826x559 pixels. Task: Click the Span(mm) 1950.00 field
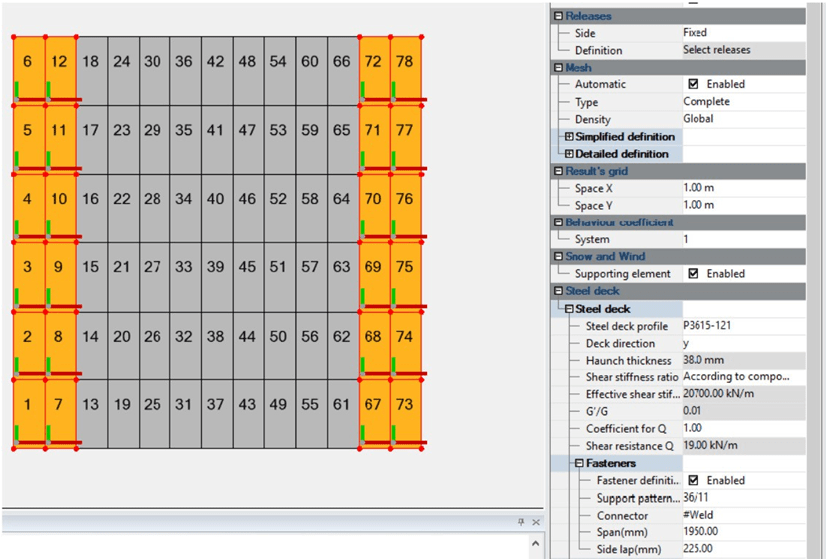pyautogui.click(x=742, y=531)
